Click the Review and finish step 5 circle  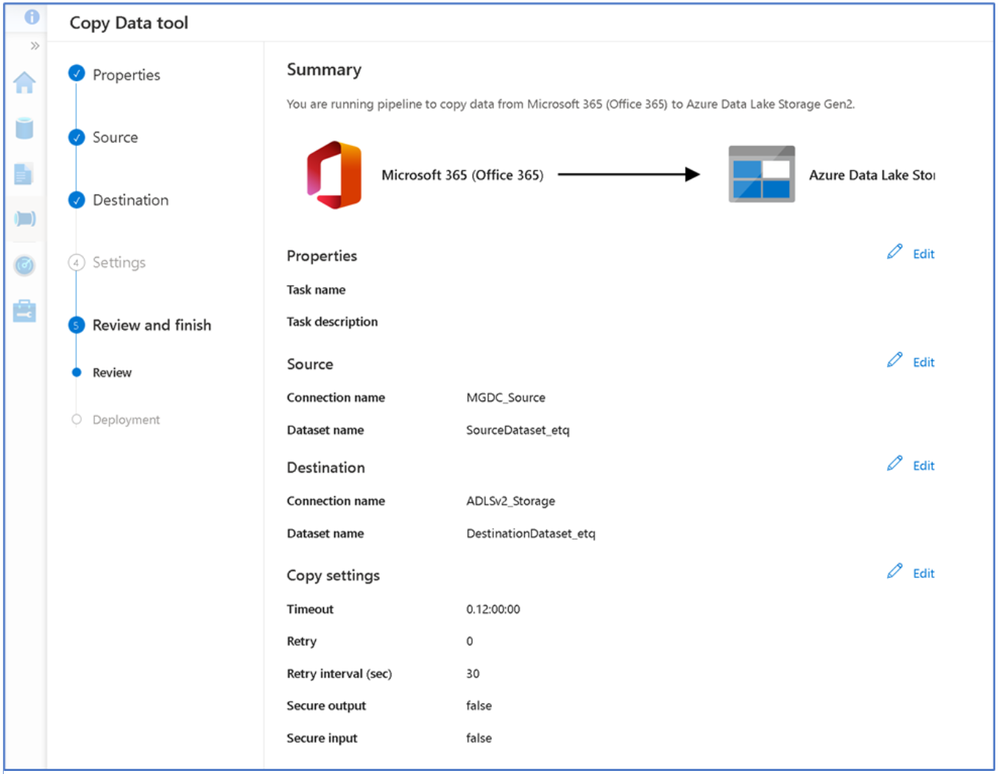tap(76, 325)
